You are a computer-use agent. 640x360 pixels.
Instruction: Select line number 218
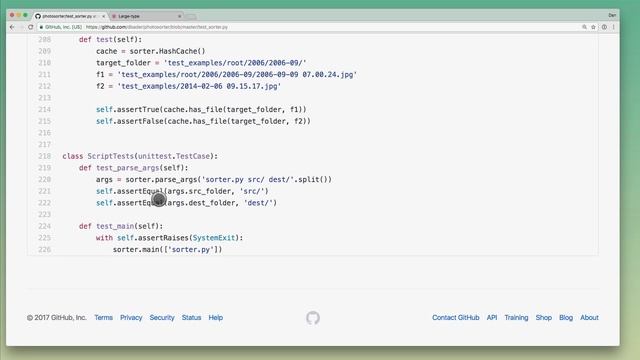pyautogui.click(x=44, y=156)
